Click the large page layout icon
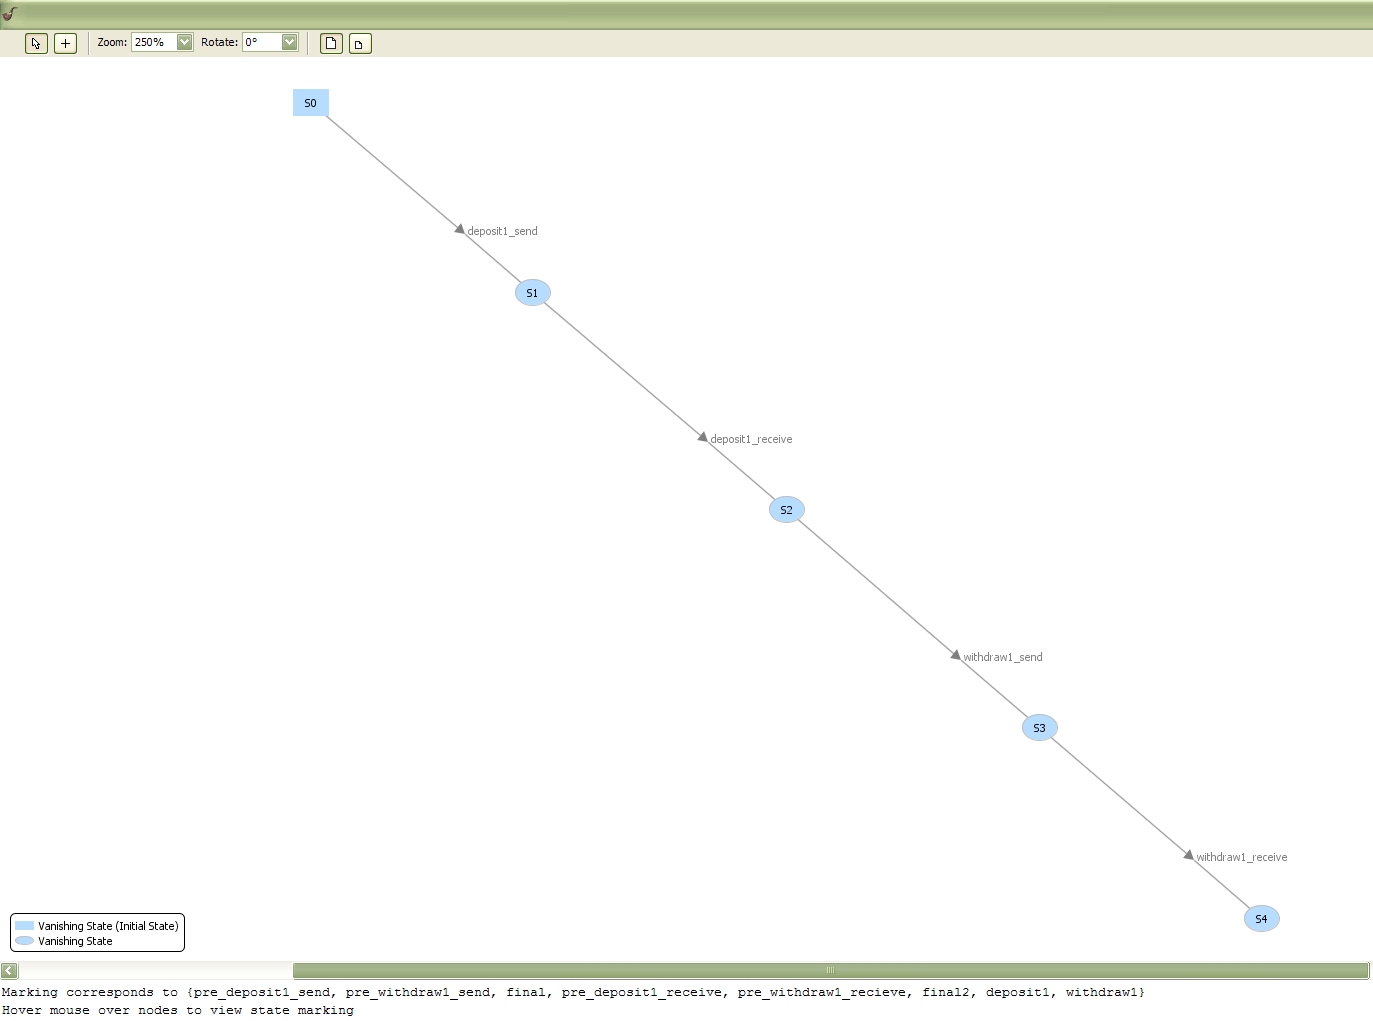 [330, 43]
